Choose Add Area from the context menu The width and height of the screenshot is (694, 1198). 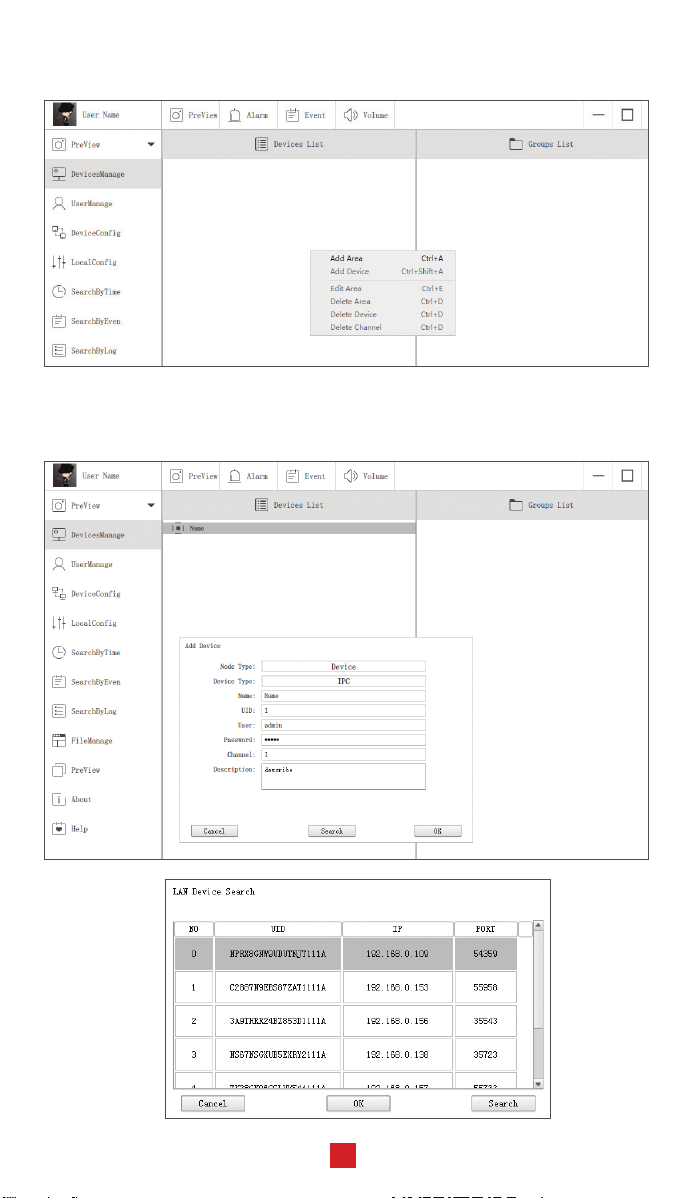click(x=346, y=258)
